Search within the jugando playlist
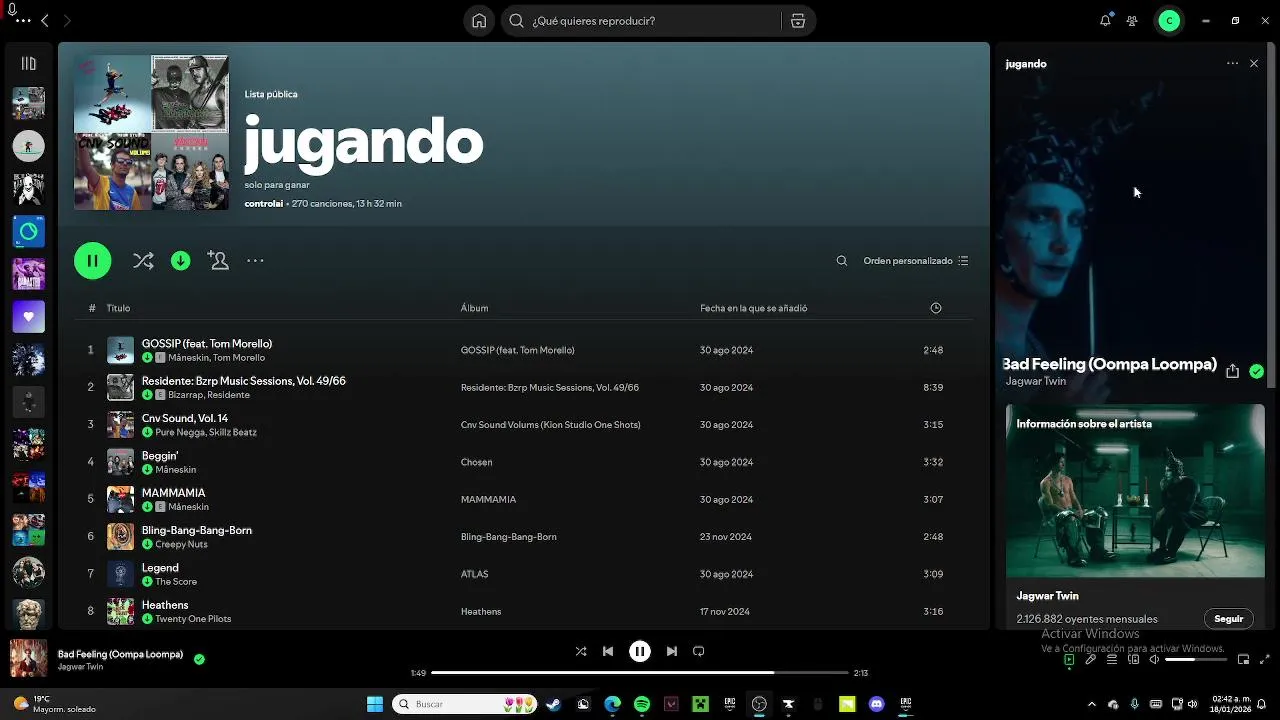This screenshot has height=720, width=1280. (841, 261)
